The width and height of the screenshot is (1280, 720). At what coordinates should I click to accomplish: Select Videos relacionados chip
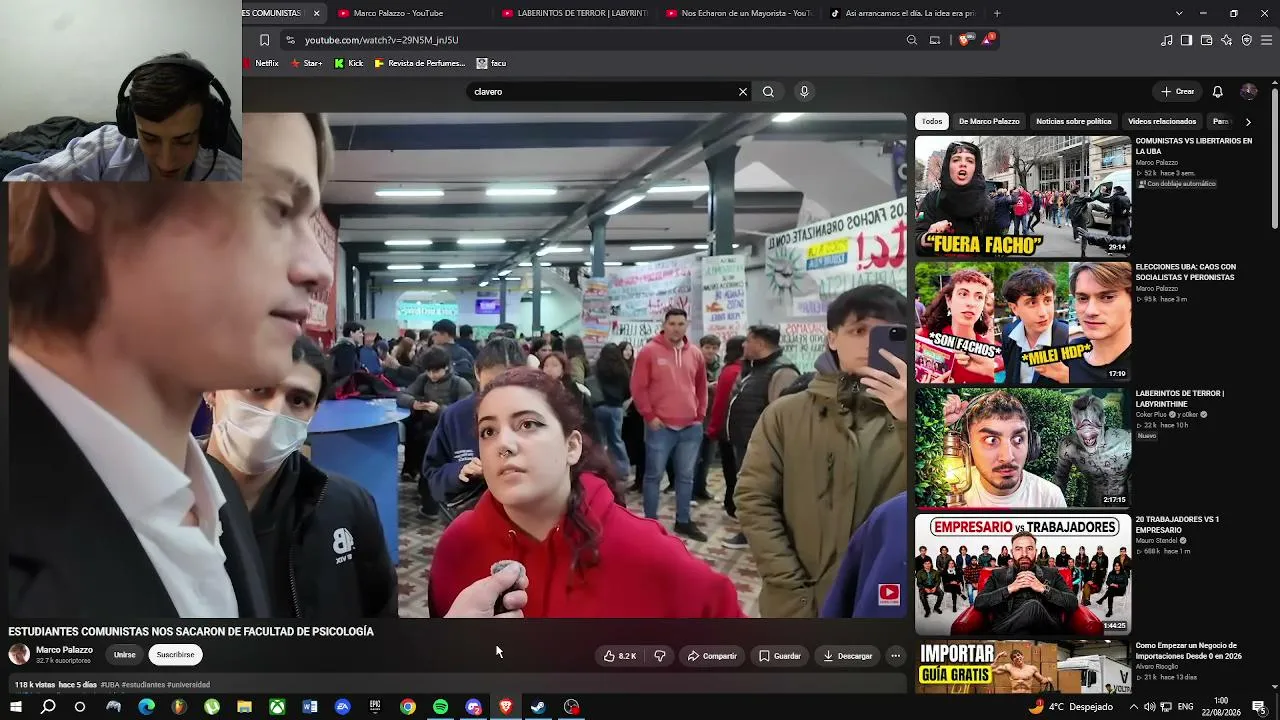[x=1162, y=121]
